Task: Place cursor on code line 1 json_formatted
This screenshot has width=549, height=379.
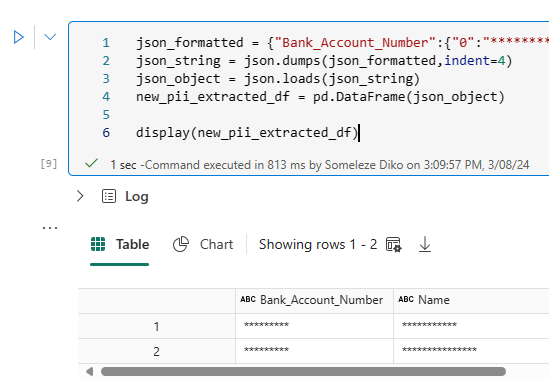Action: [x=342, y=43]
